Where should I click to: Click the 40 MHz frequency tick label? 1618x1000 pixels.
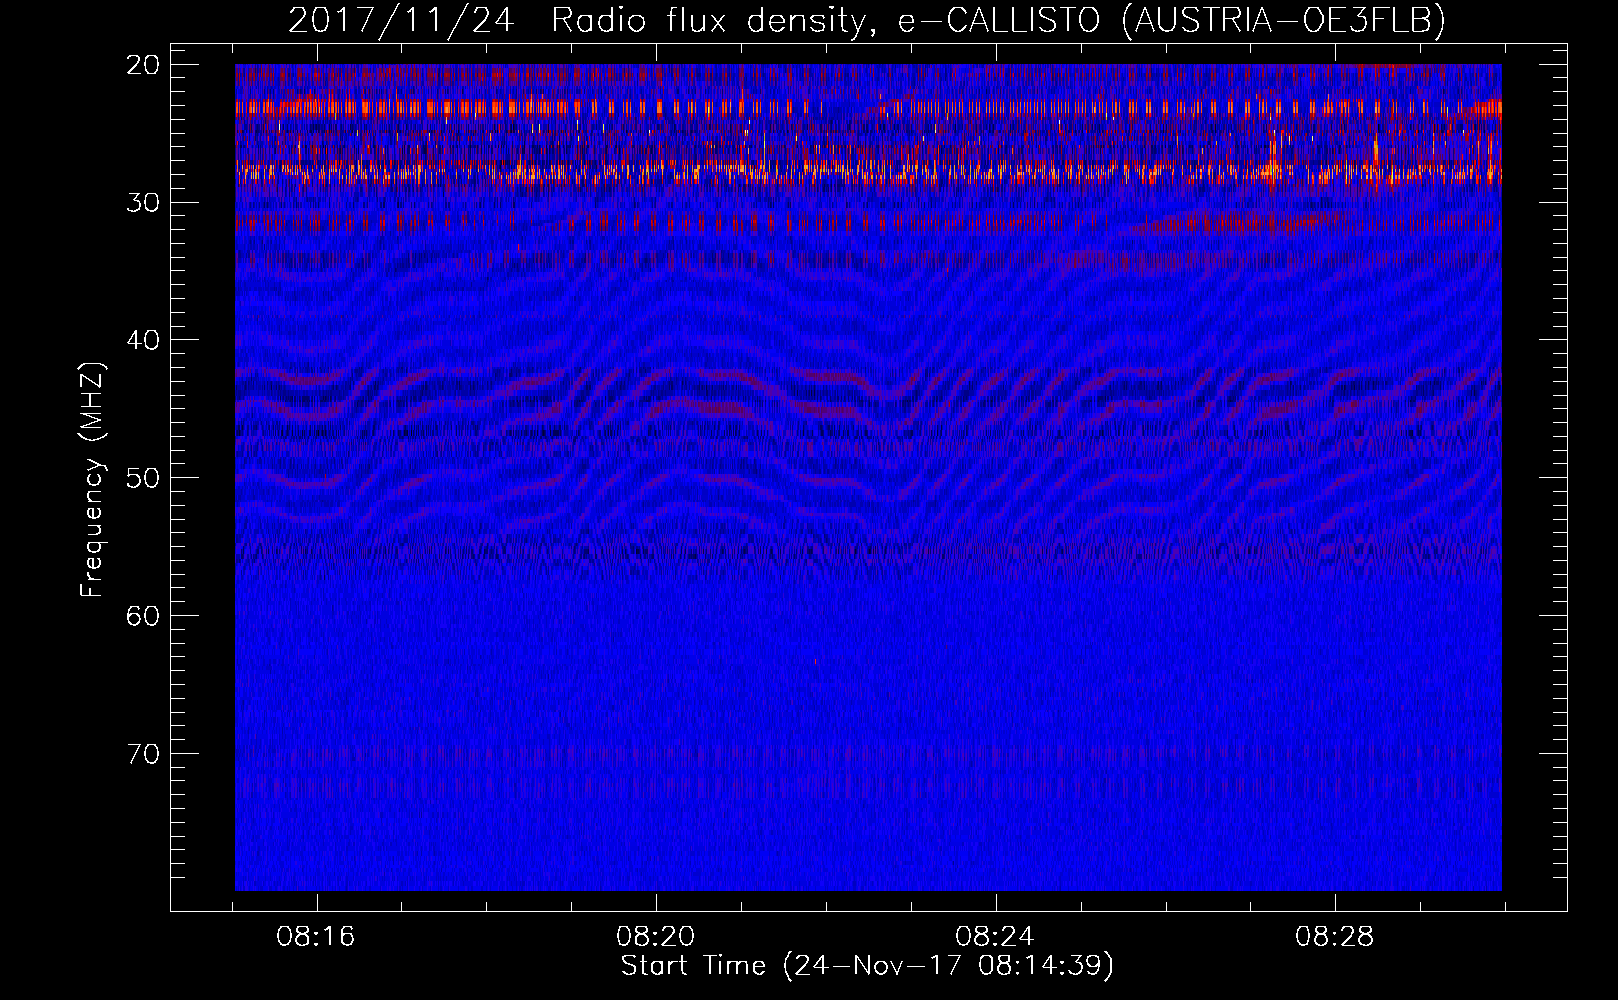[x=143, y=340]
